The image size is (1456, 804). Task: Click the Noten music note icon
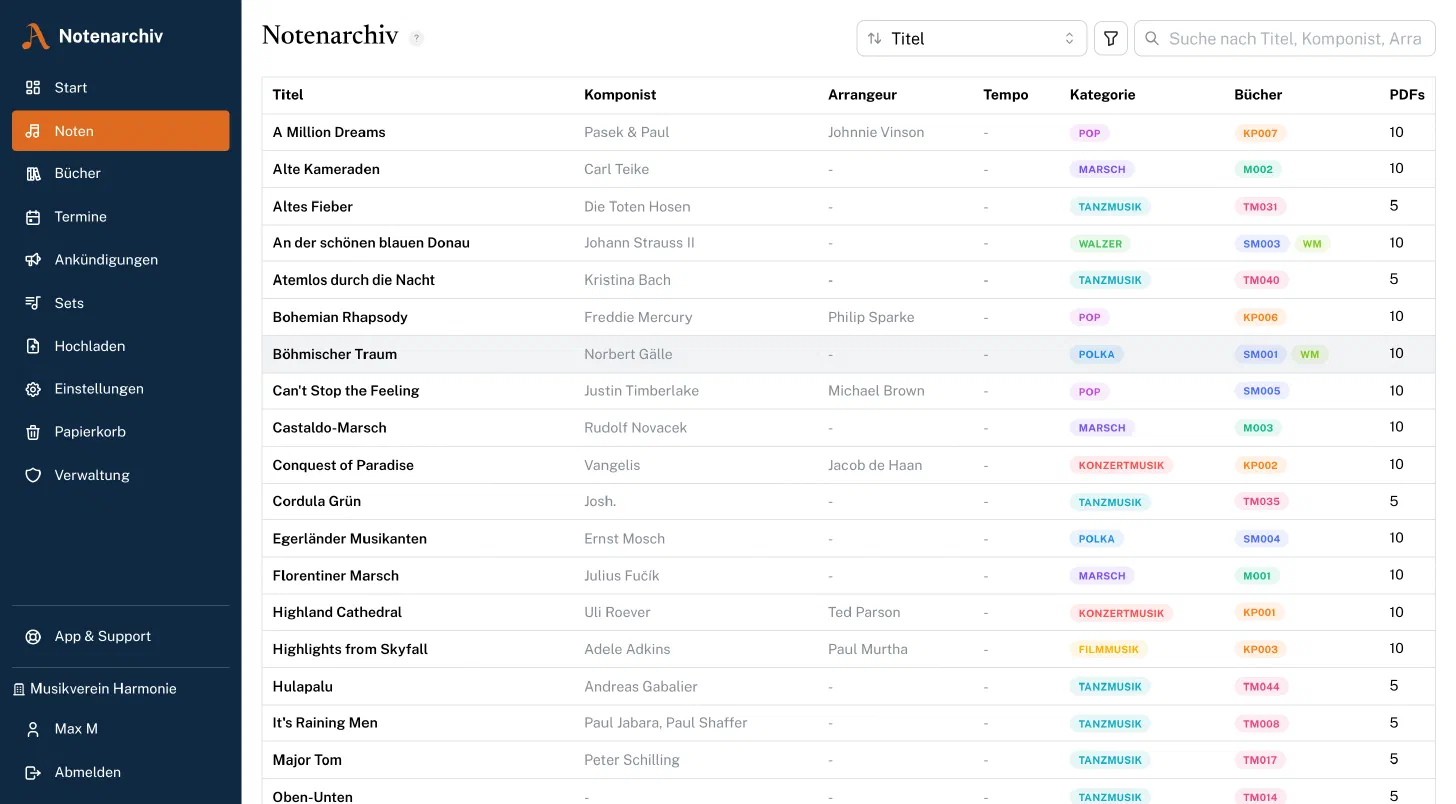coord(33,131)
